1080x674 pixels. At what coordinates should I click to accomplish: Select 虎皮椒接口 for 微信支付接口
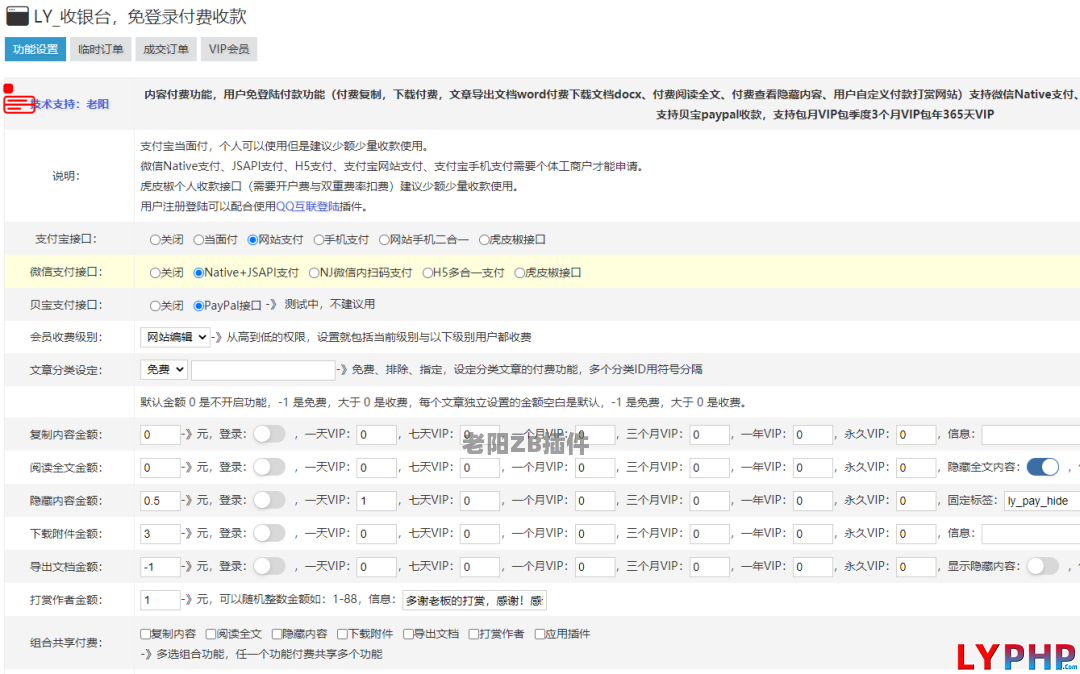[519, 273]
